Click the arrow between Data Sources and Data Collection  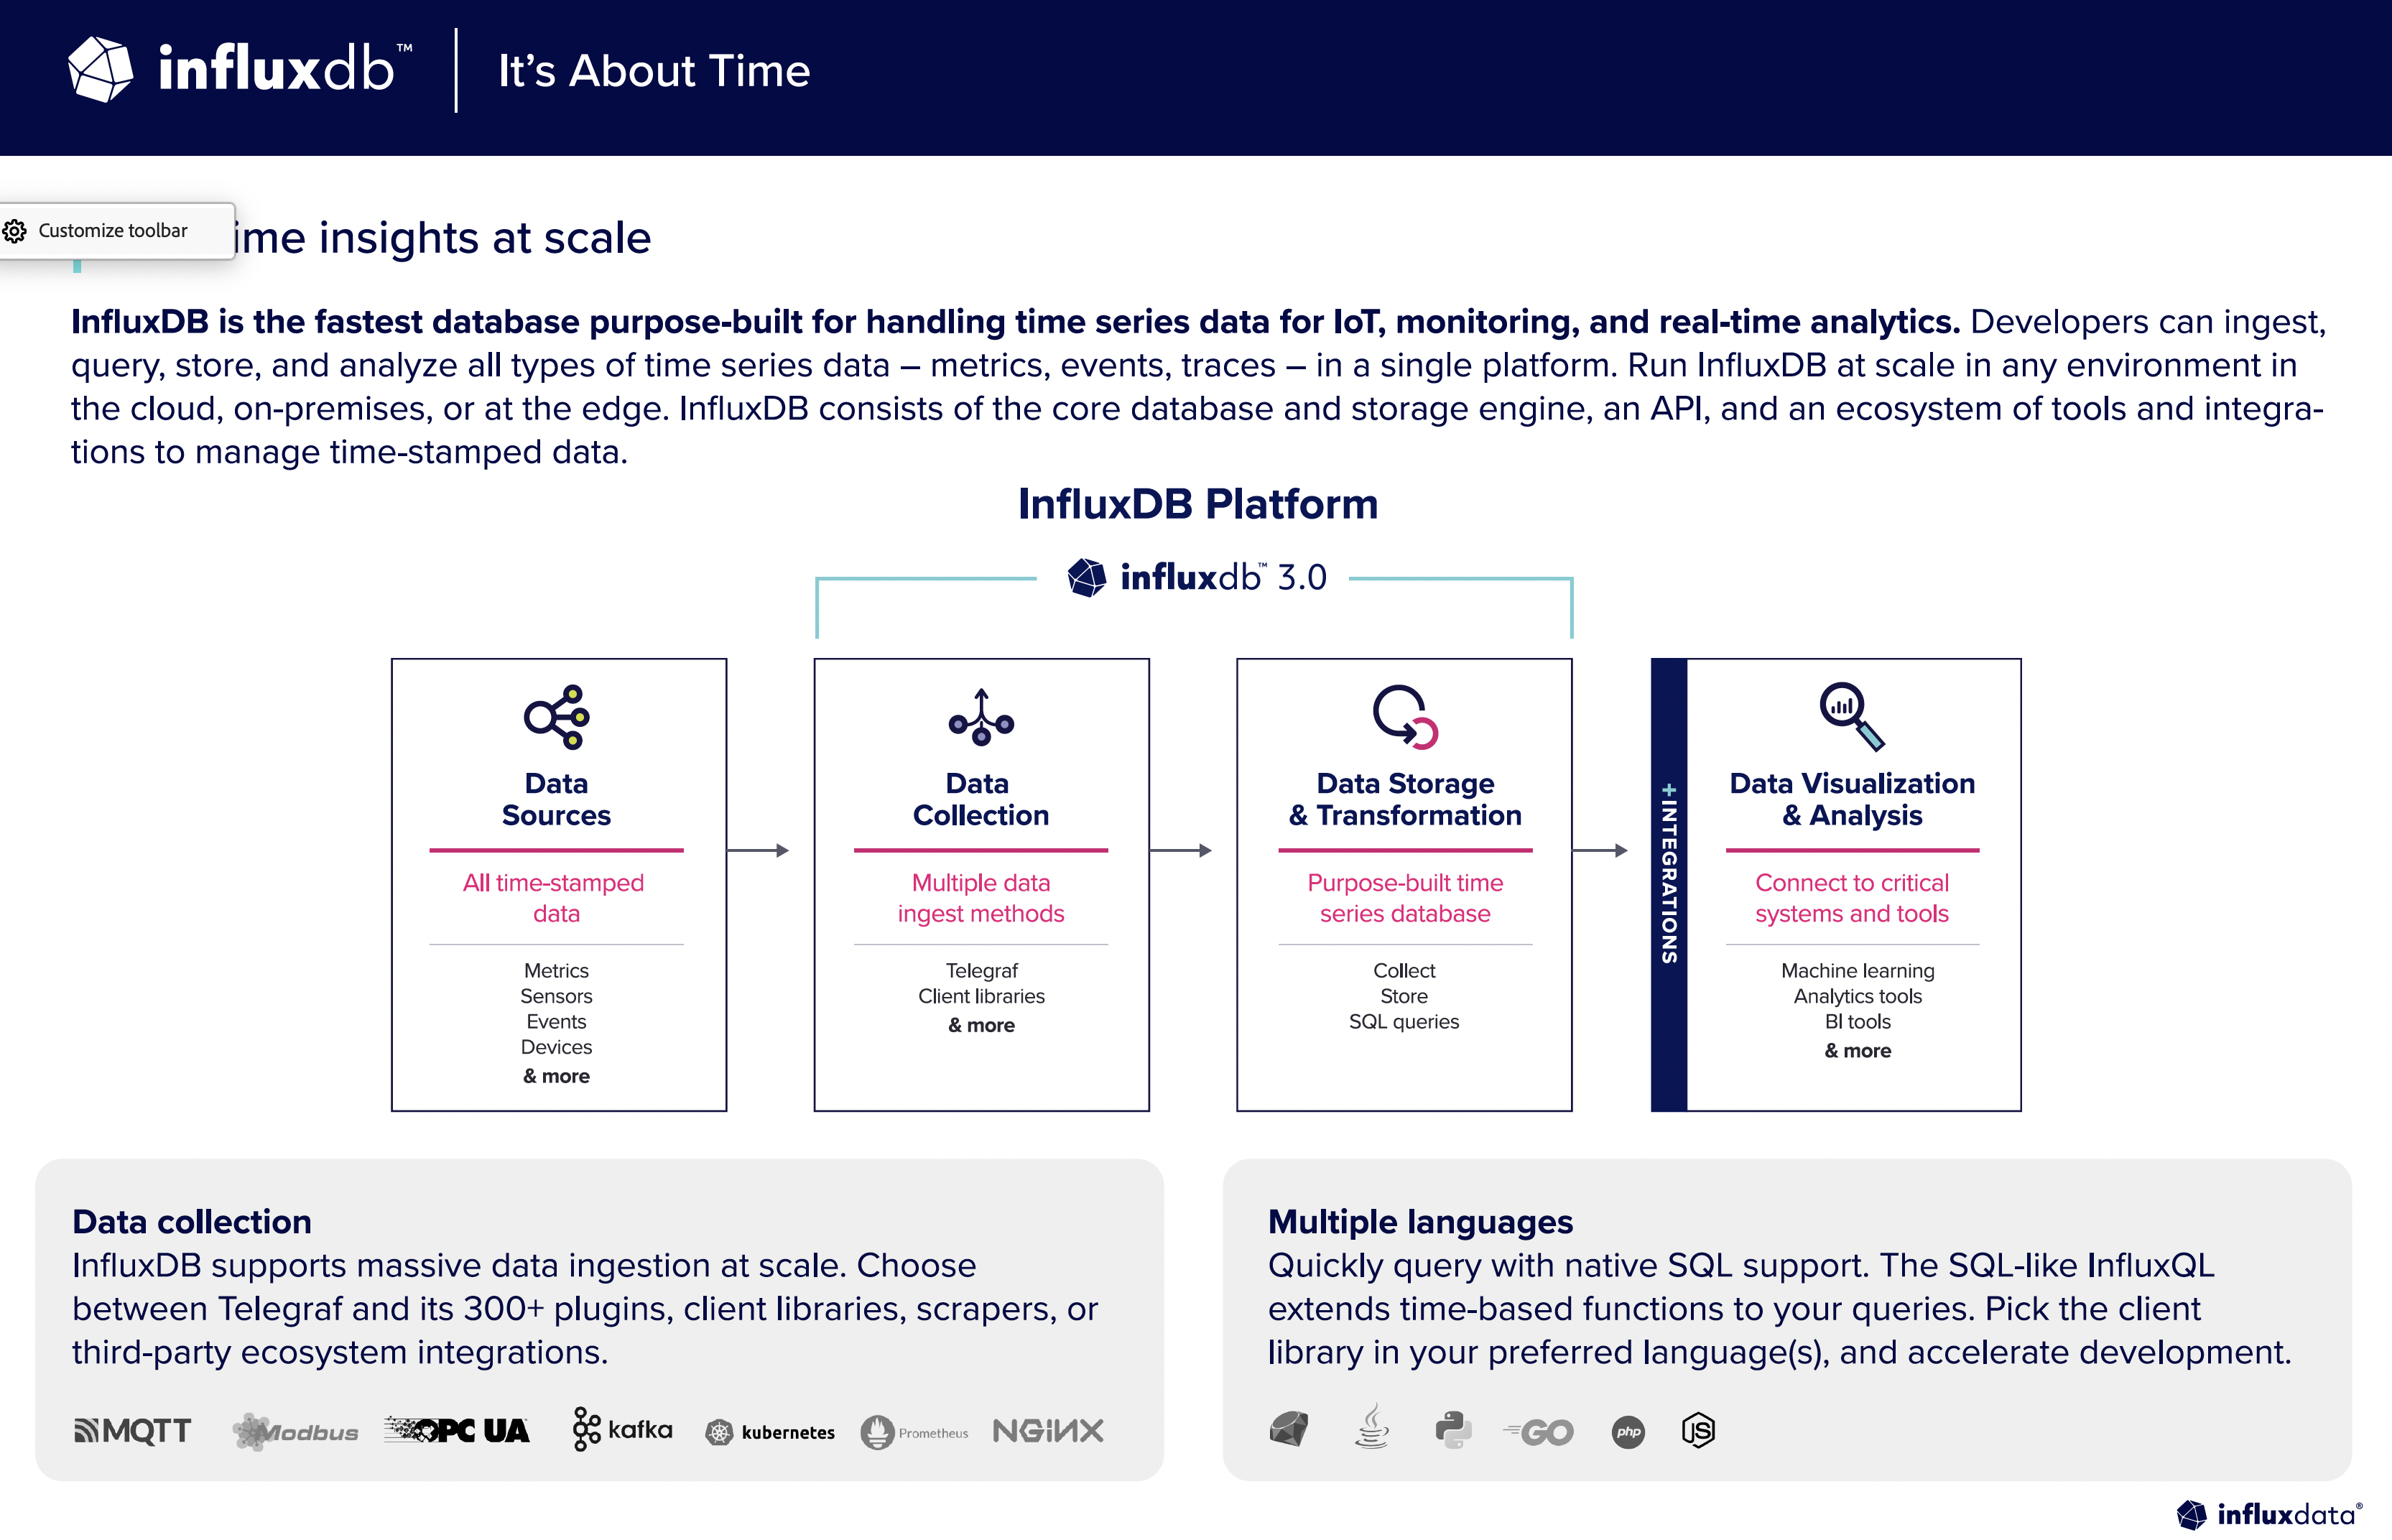click(x=758, y=851)
